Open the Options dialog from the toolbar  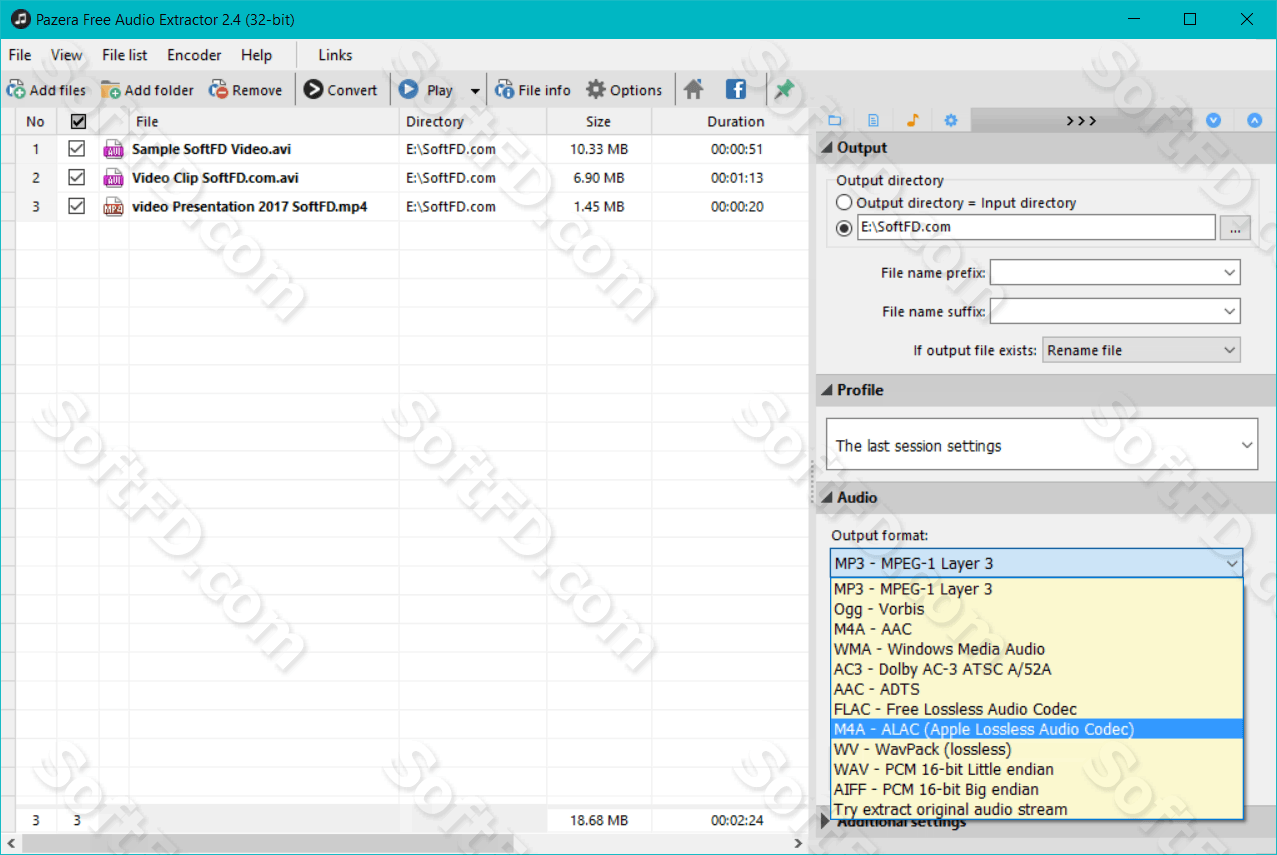click(624, 90)
